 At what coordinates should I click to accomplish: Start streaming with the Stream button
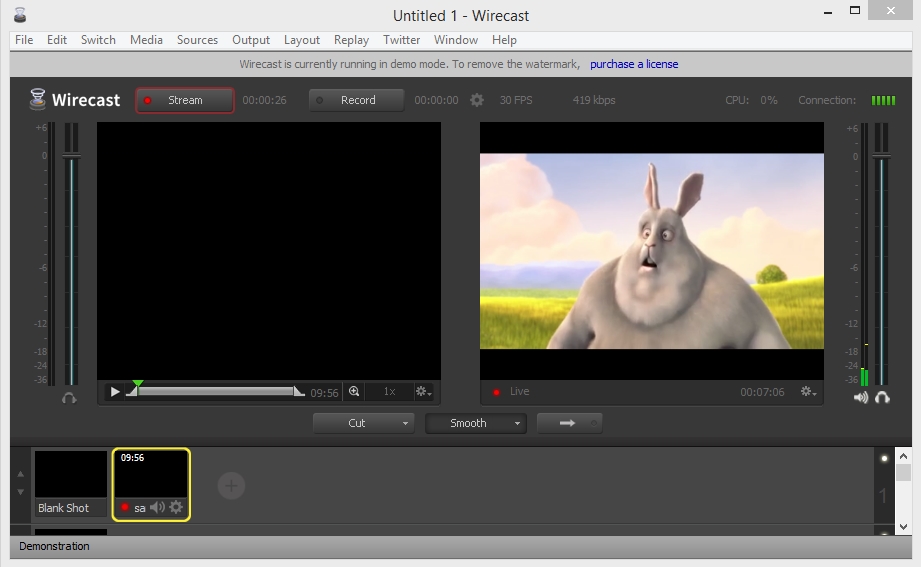tap(184, 100)
